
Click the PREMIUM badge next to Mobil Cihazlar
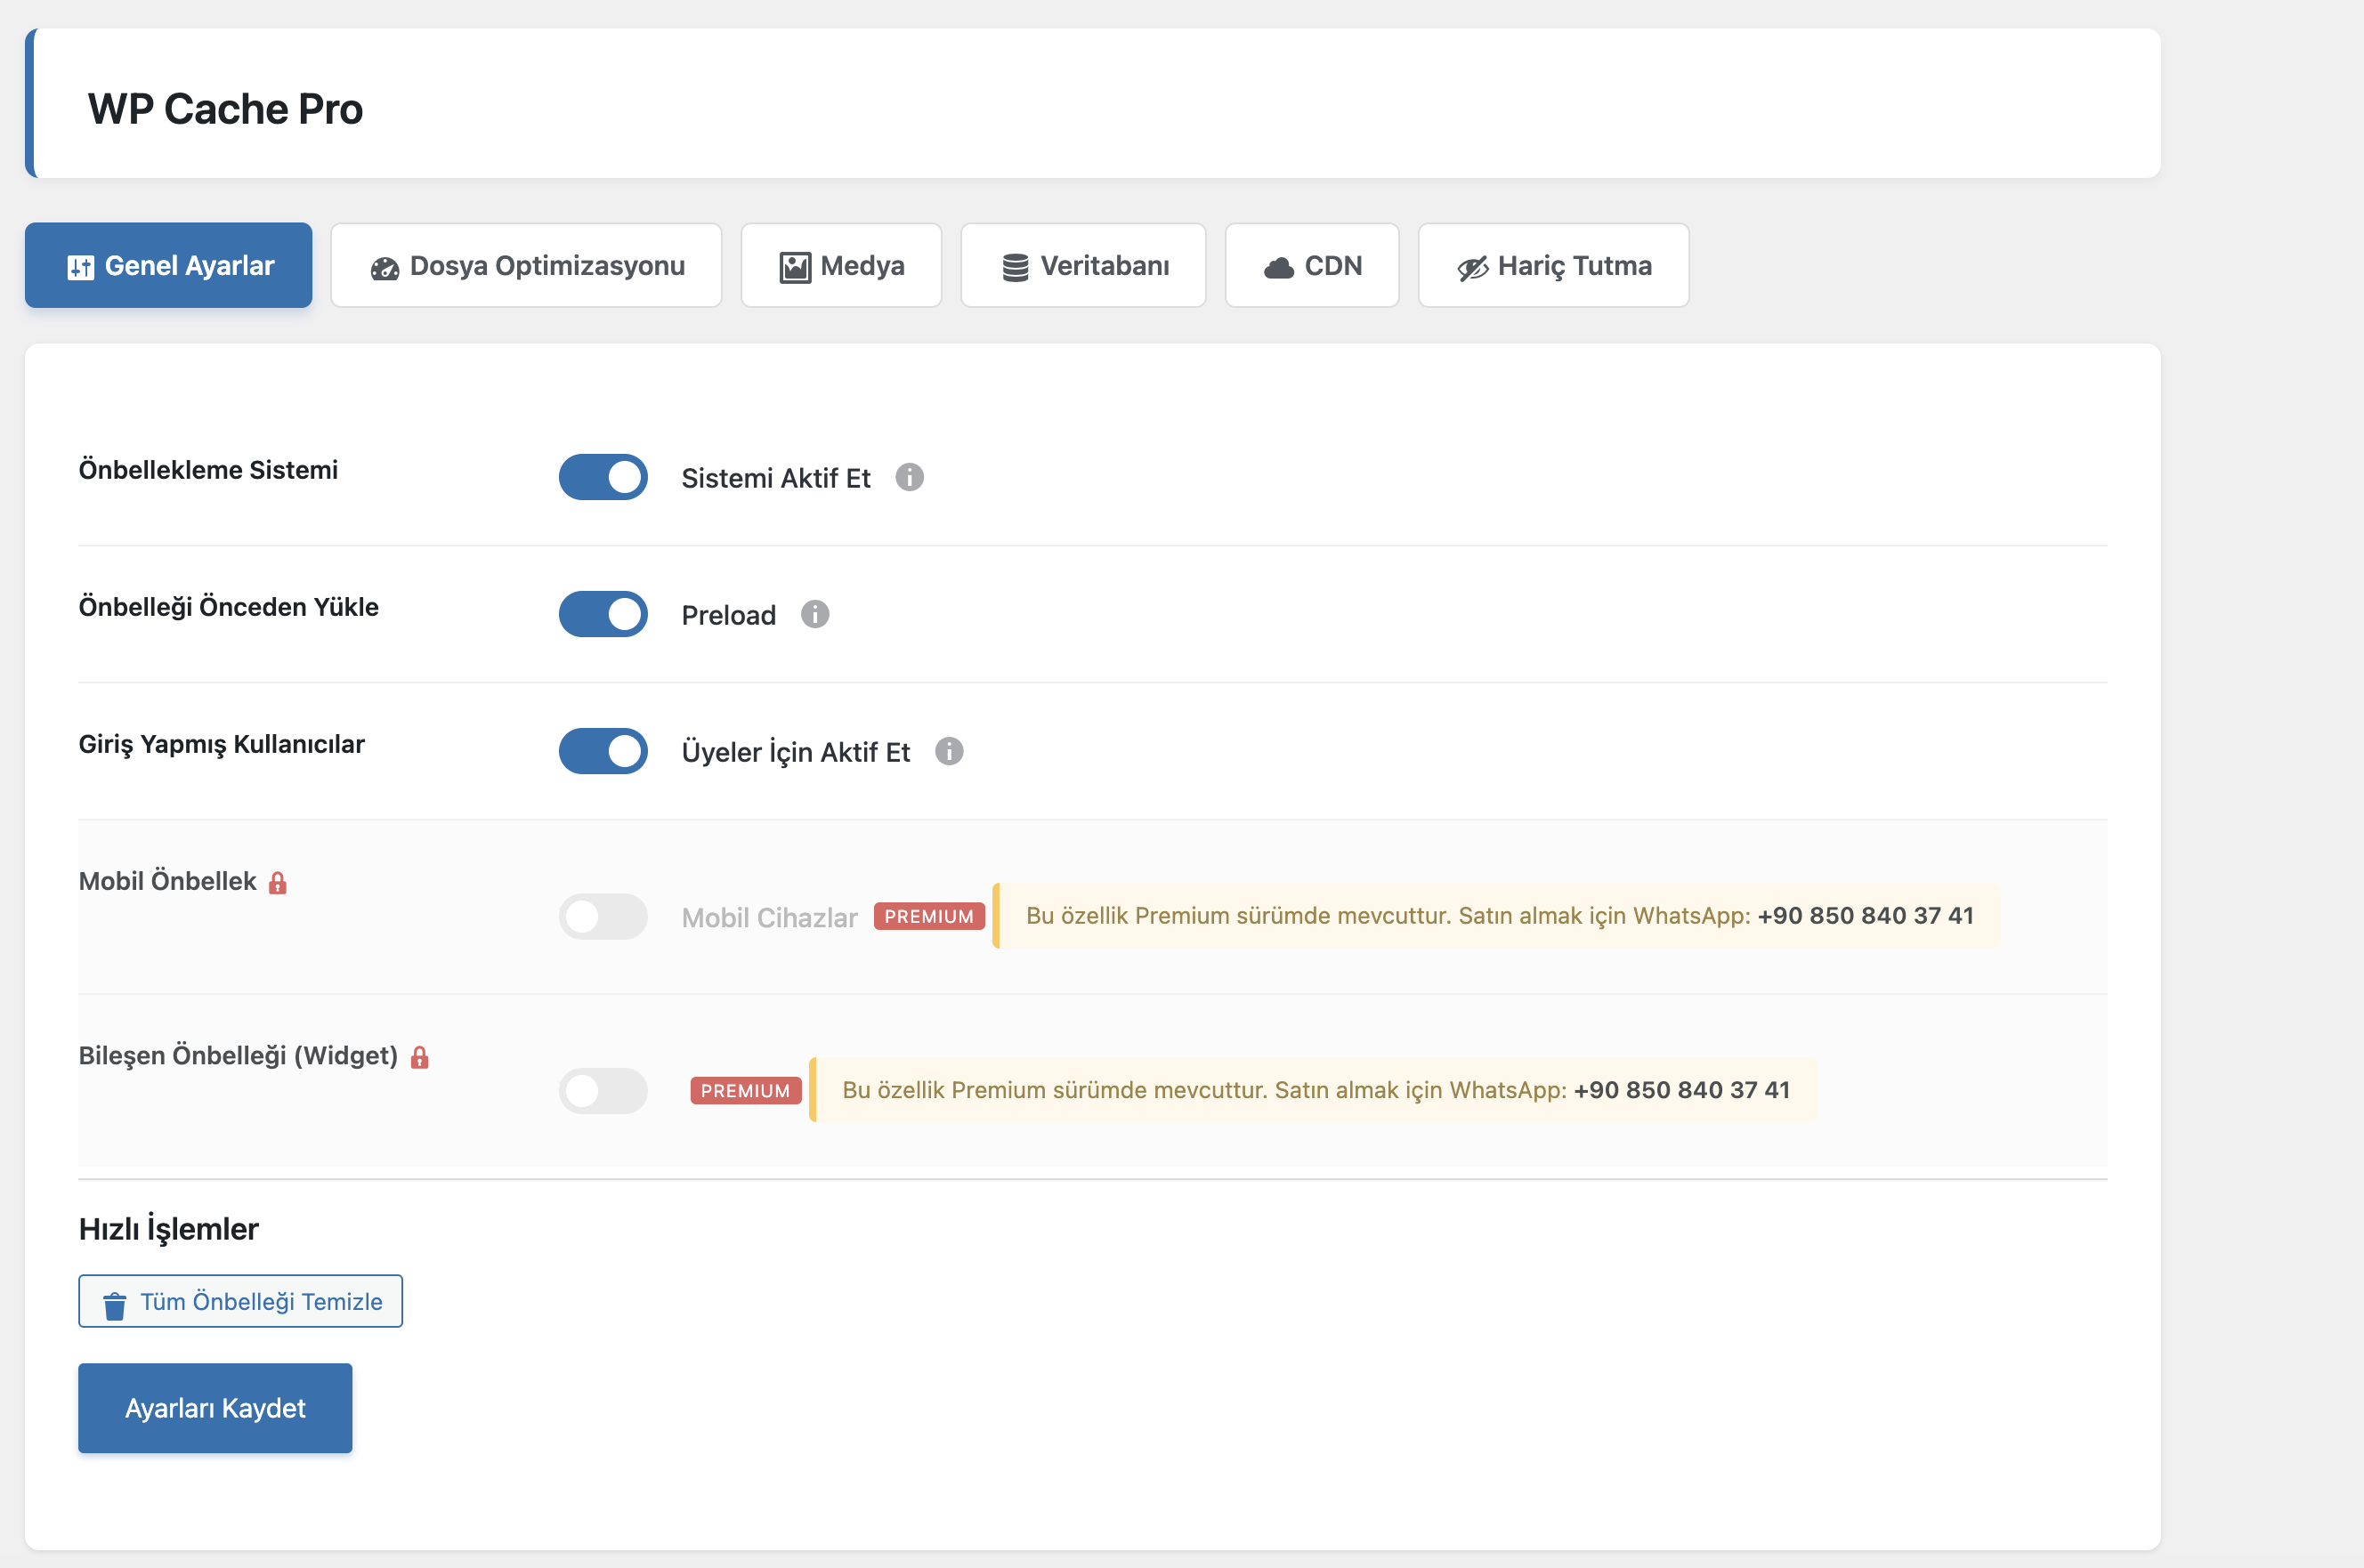point(929,917)
